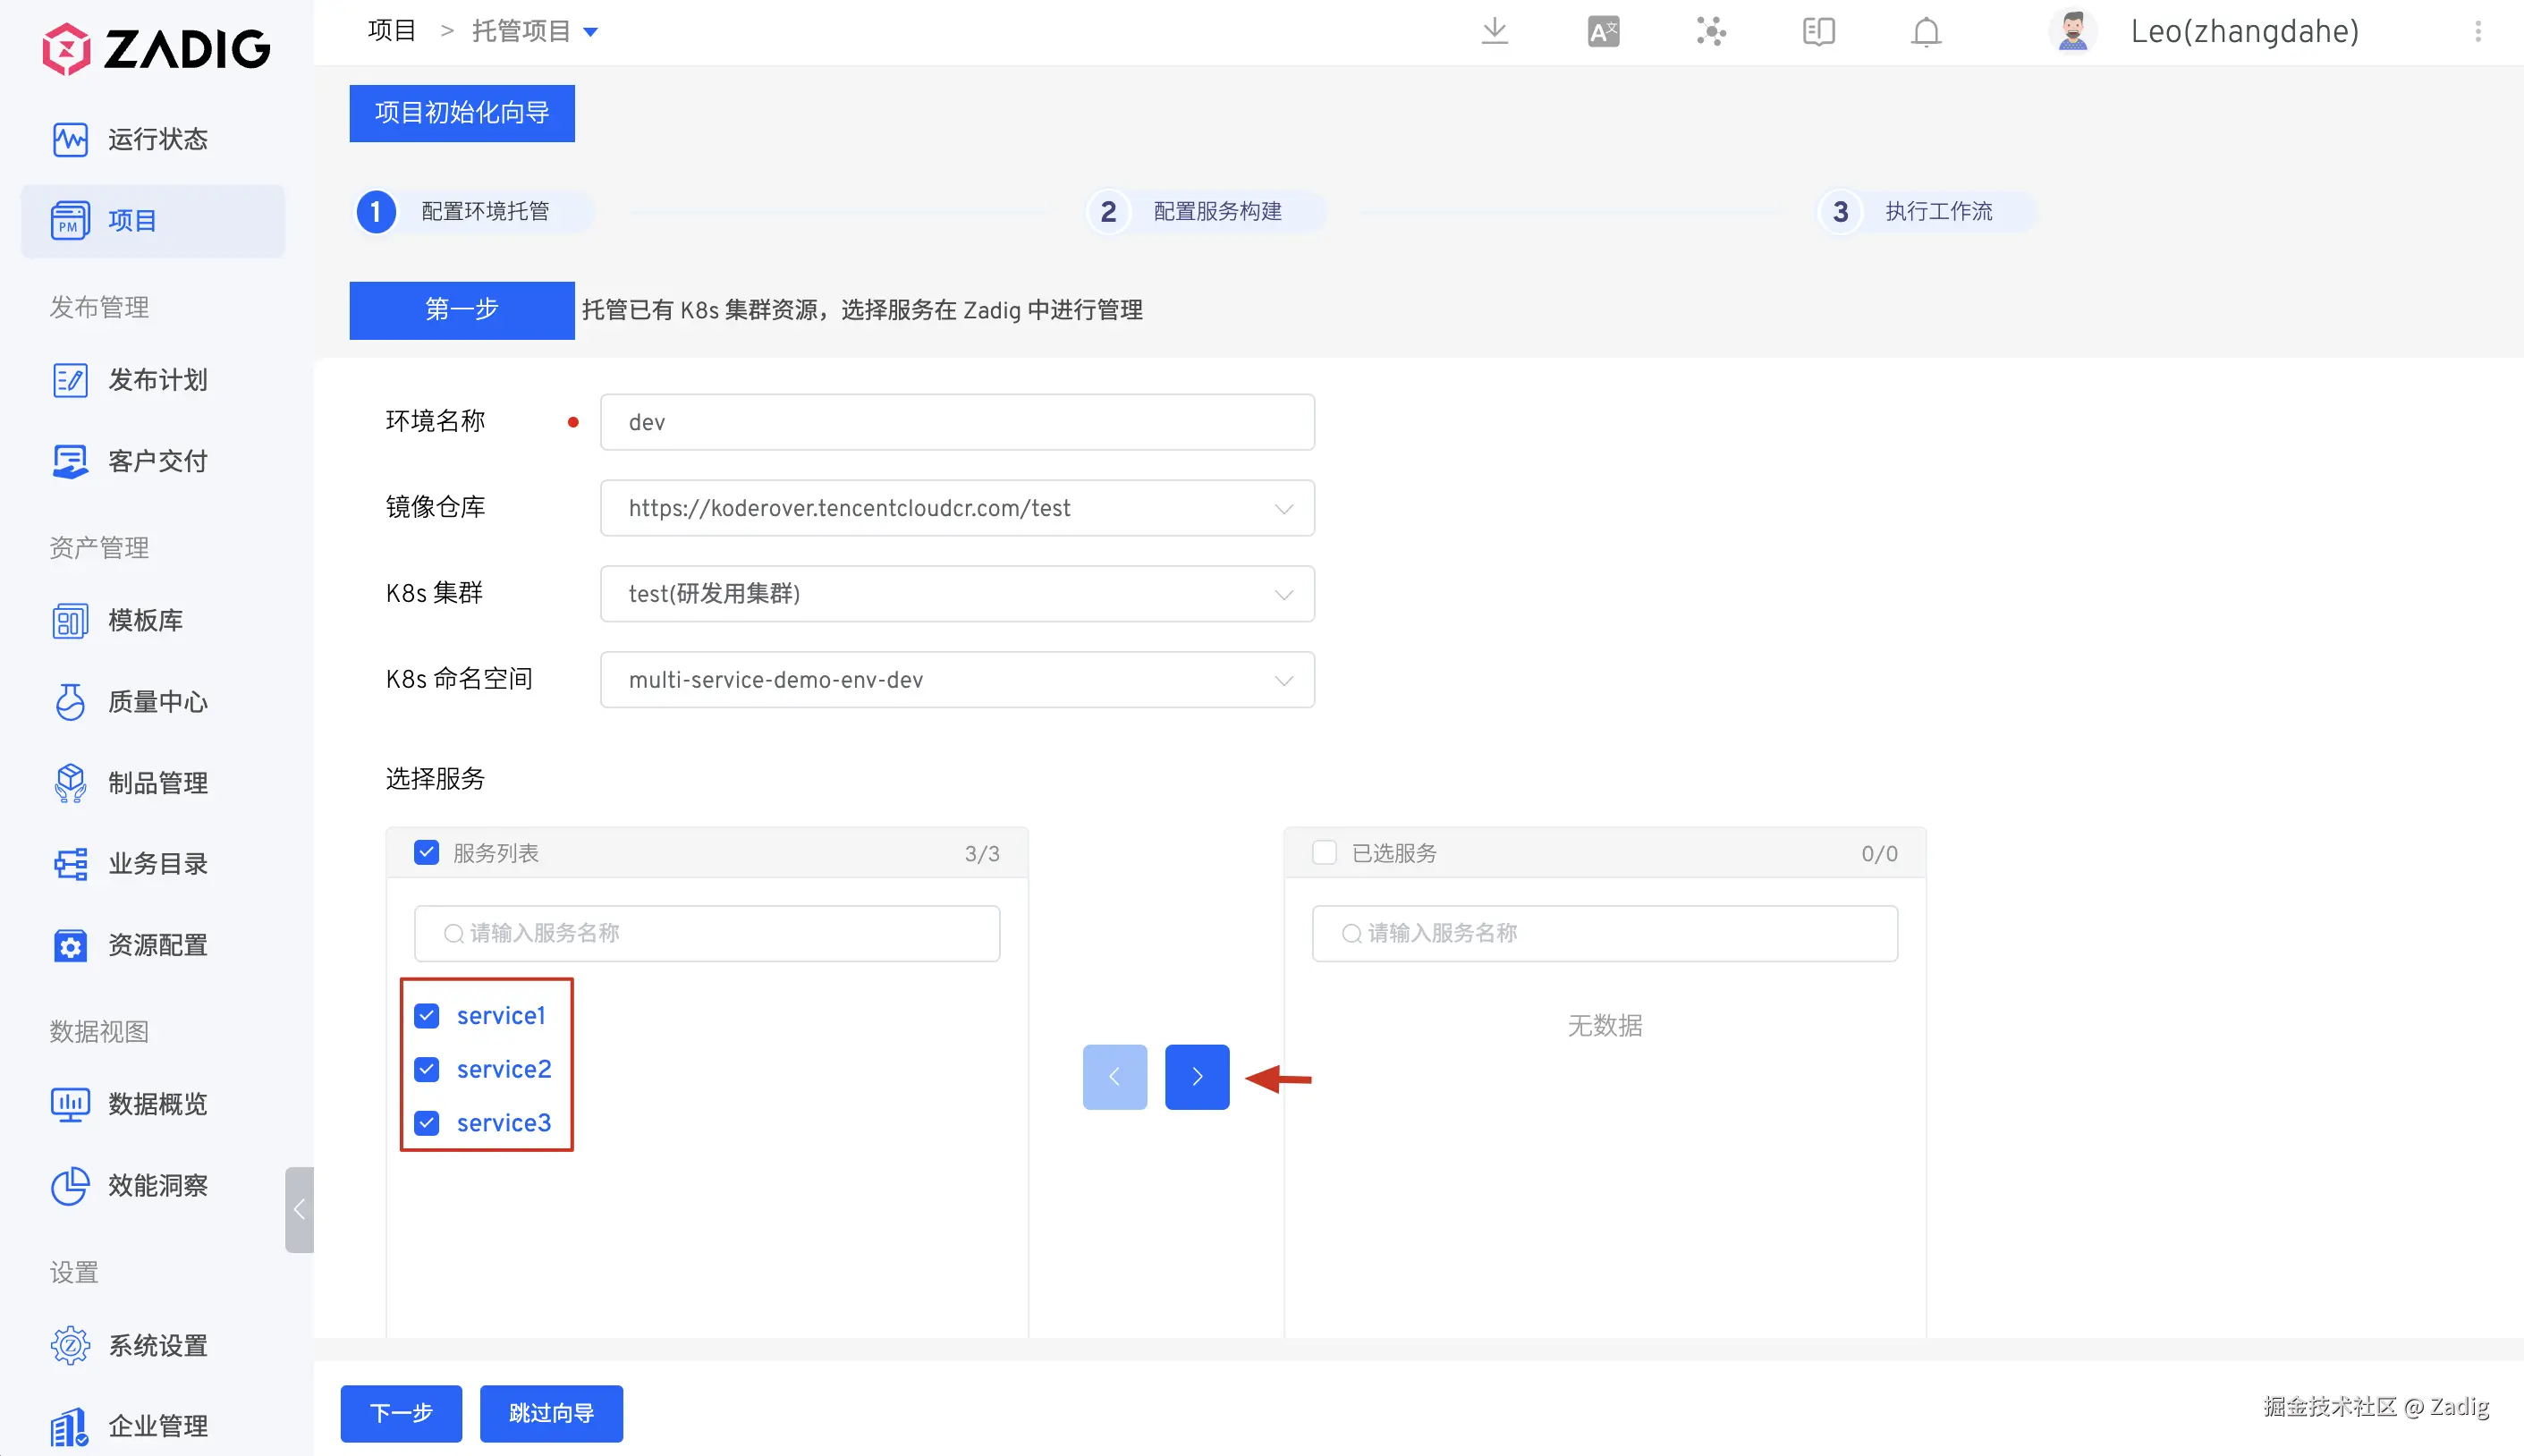Viewport: 2524px width, 1456px height.
Task: Open the K8s 集群 cluster dropdown
Action: click(x=1283, y=594)
